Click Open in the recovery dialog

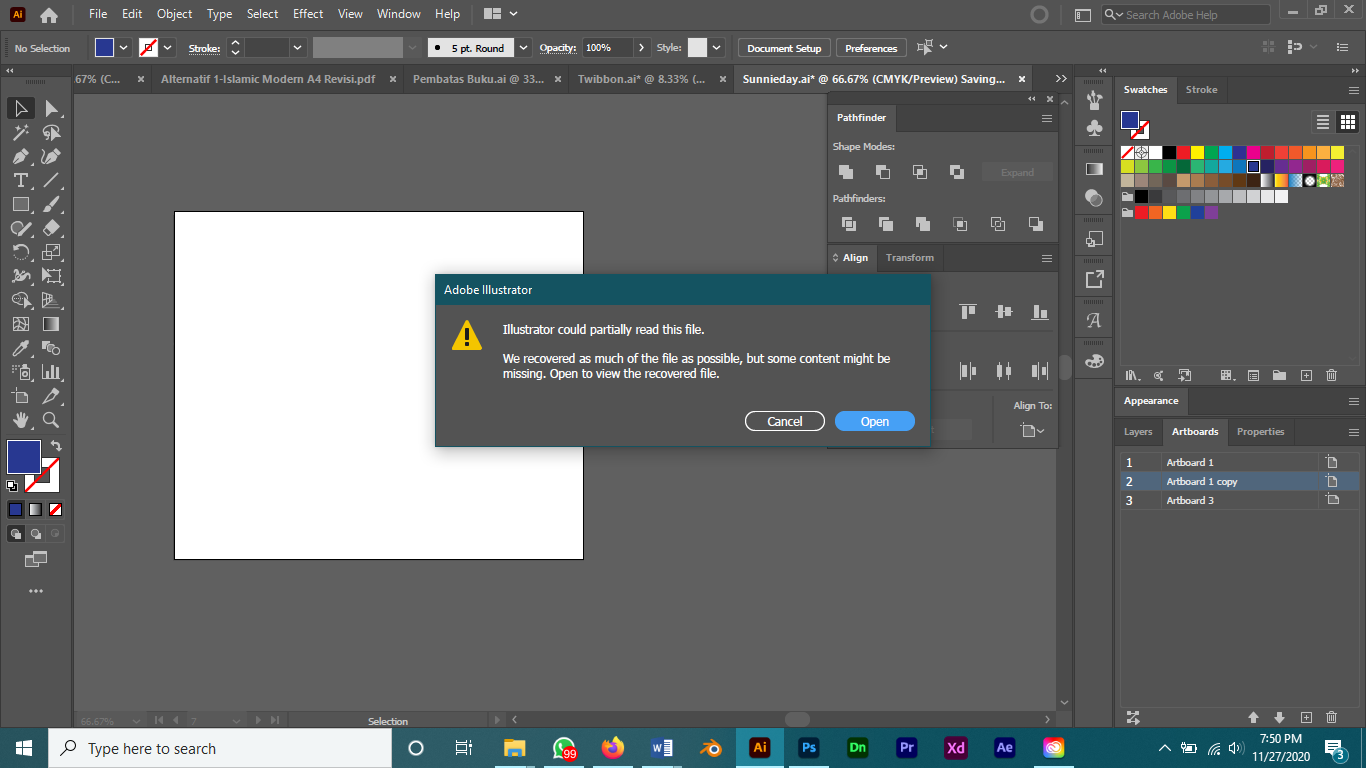point(875,422)
